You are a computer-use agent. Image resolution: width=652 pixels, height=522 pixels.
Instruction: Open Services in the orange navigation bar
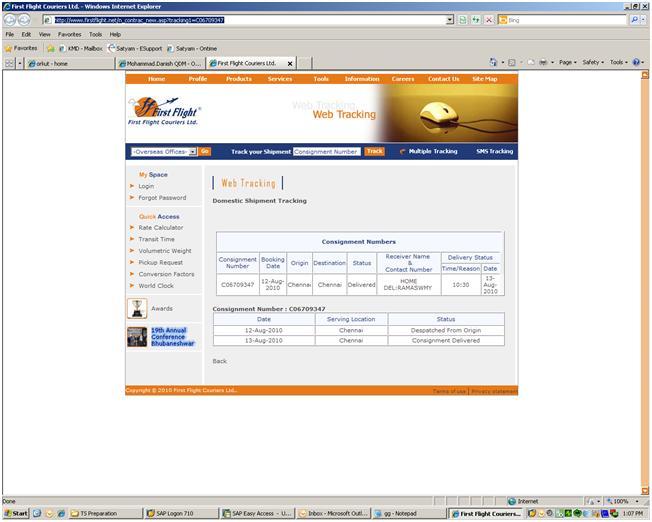point(280,79)
